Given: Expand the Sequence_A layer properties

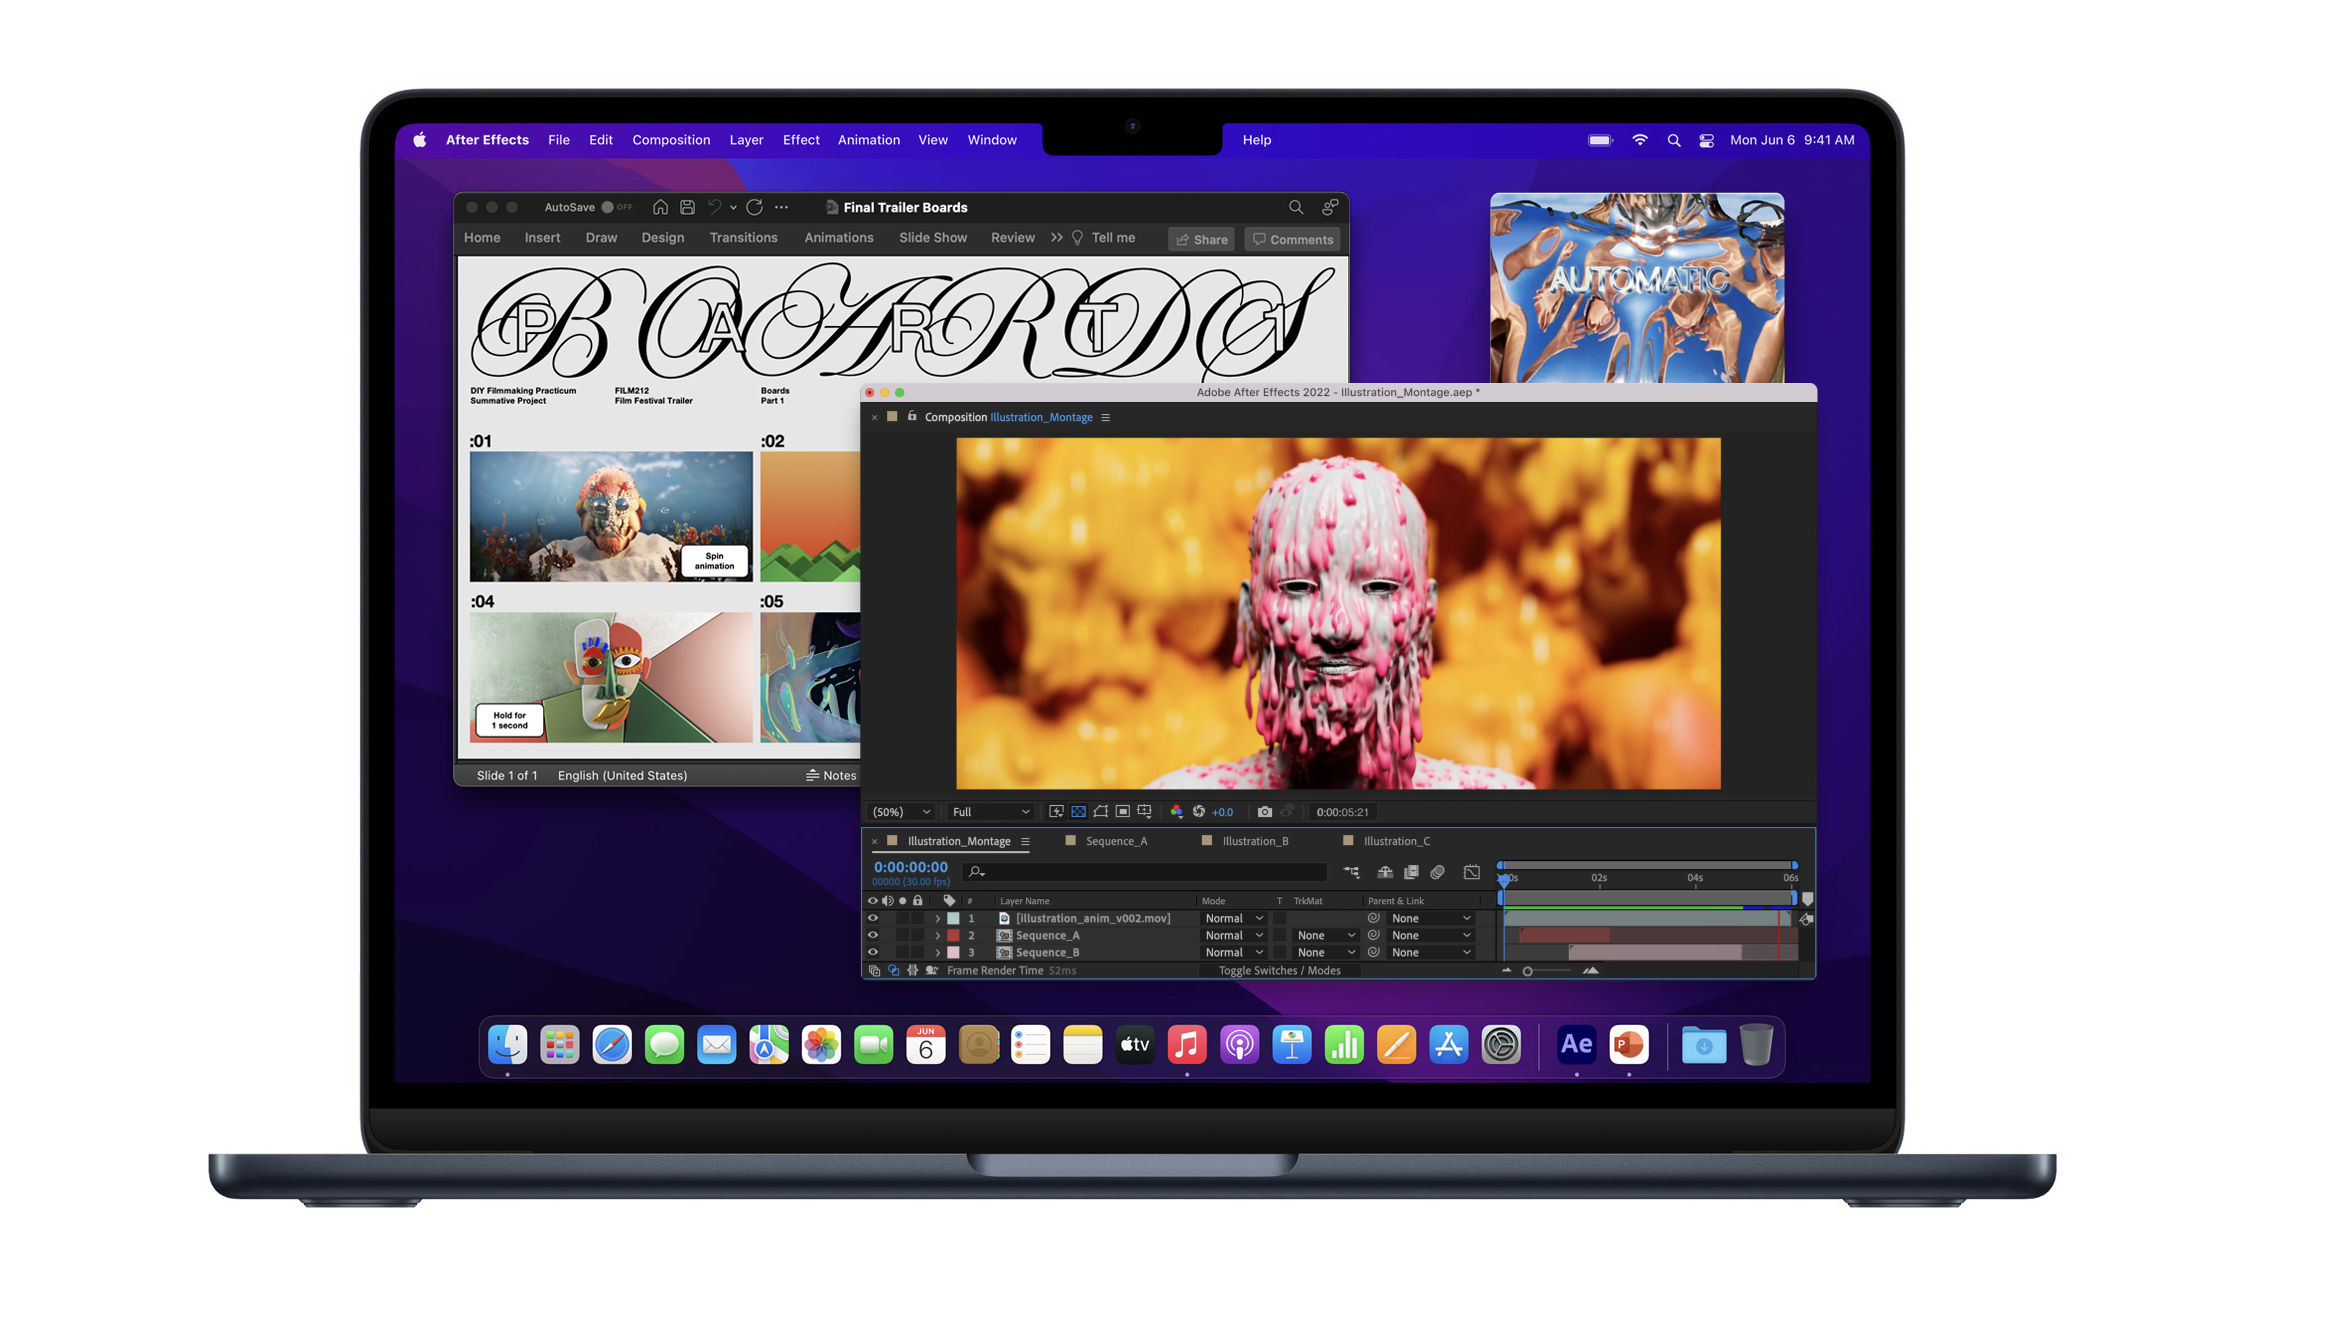Looking at the screenshot, I should (x=937, y=935).
